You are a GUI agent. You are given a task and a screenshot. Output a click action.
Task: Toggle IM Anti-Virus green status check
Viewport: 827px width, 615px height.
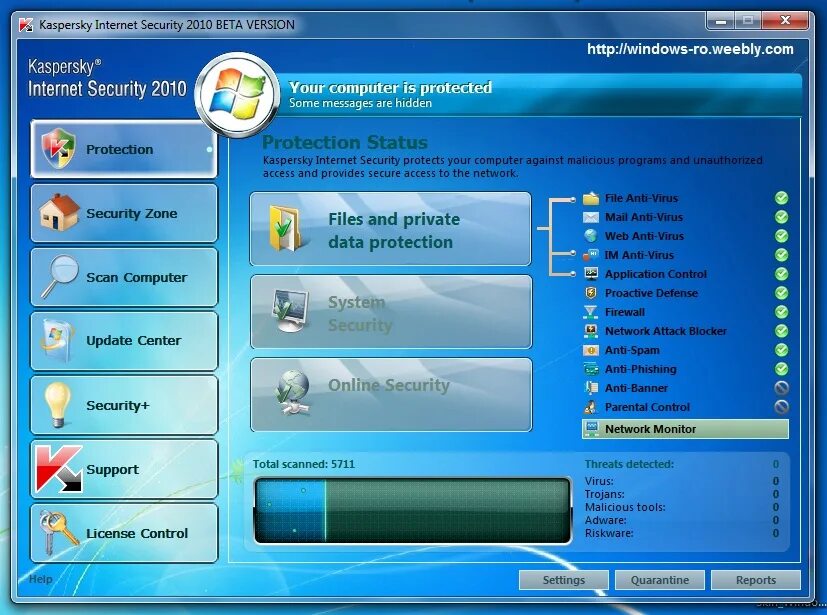tap(781, 255)
